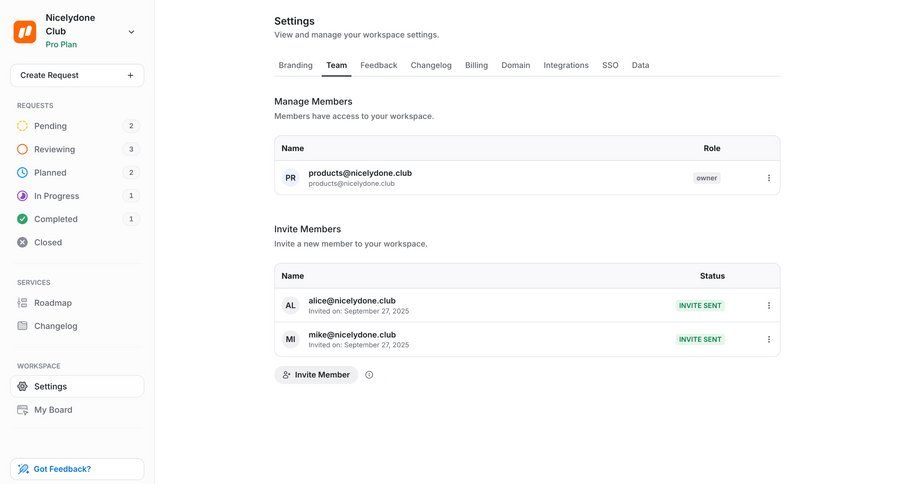This screenshot has width=900, height=484.
Task: Click info icon beside Invite Member
Action: tap(369, 375)
